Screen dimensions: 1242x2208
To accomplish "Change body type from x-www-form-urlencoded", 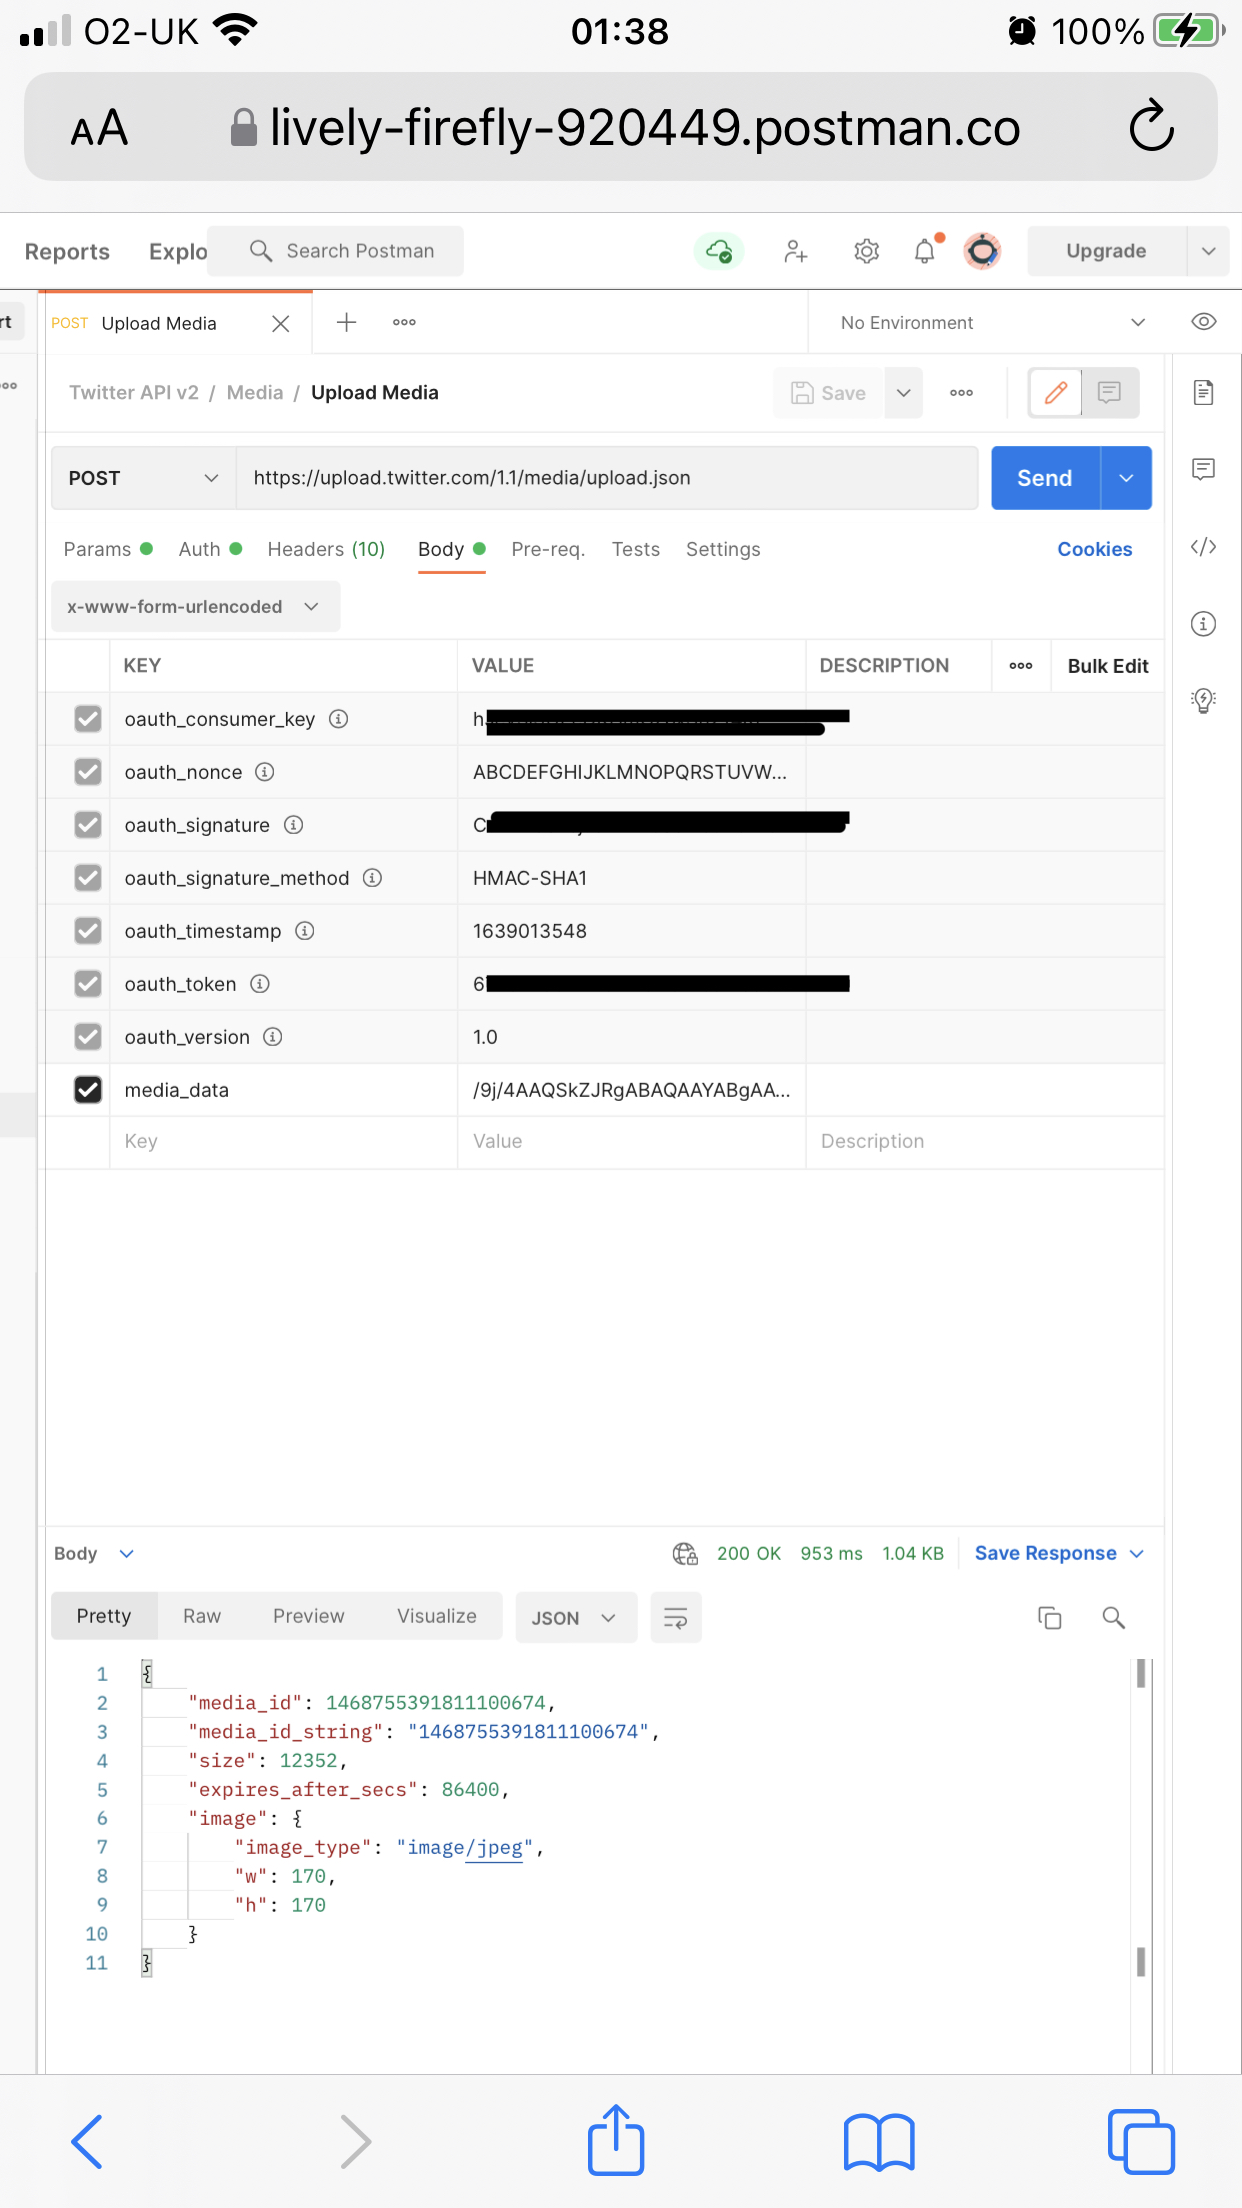I will pyautogui.click(x=194, y=606).
